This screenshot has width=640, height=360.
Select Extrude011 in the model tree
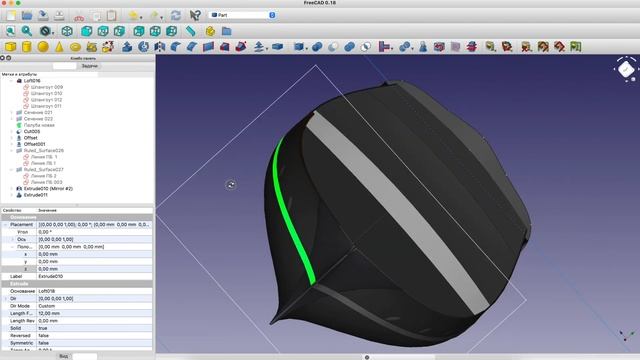pos(36,195)
